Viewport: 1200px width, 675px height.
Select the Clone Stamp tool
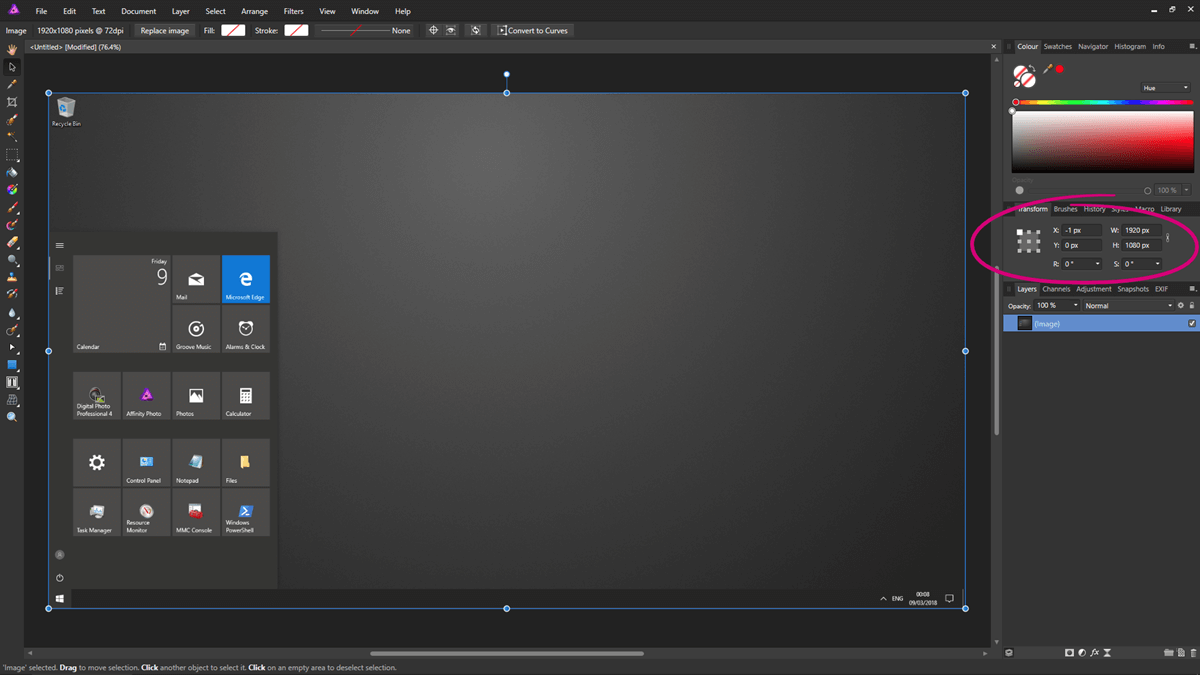pos(12,275)
